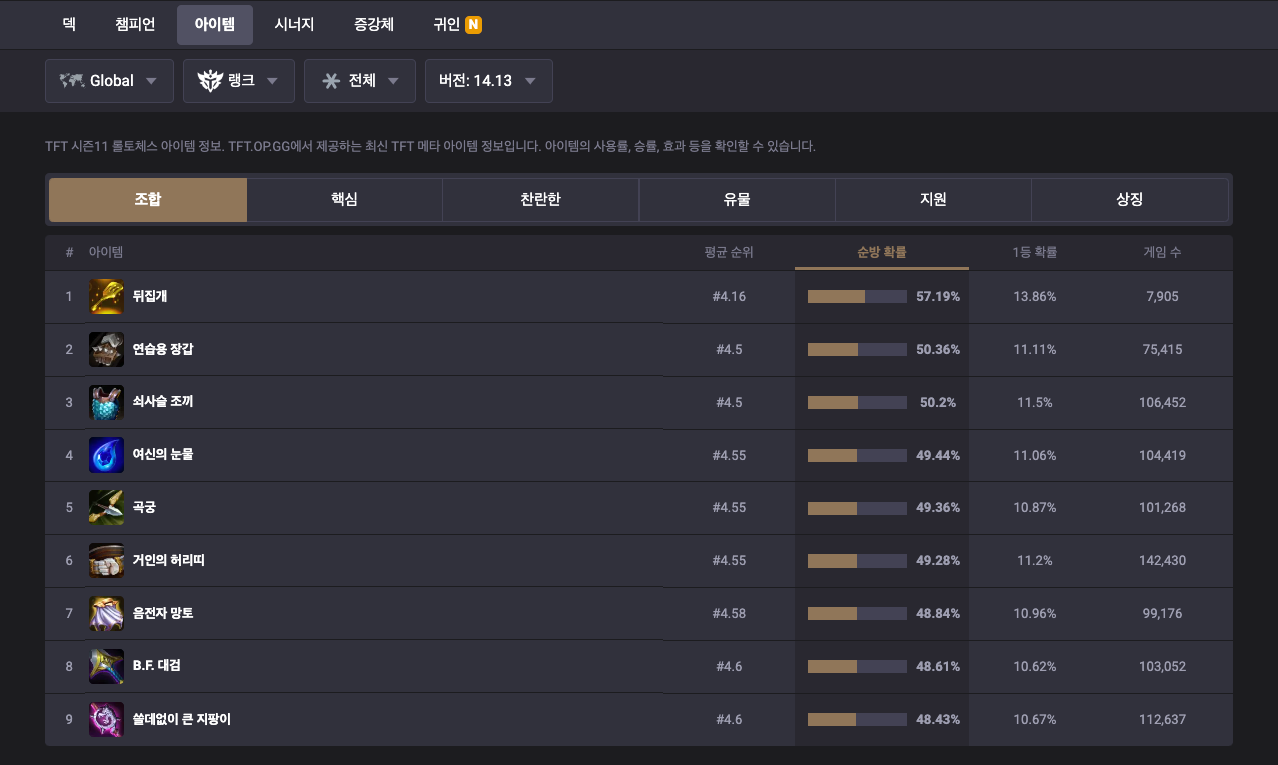Click the 연습용 장갑 glove icon
Image resolution: width=1278 pixels, height=765 pixels.
(106, 350)
